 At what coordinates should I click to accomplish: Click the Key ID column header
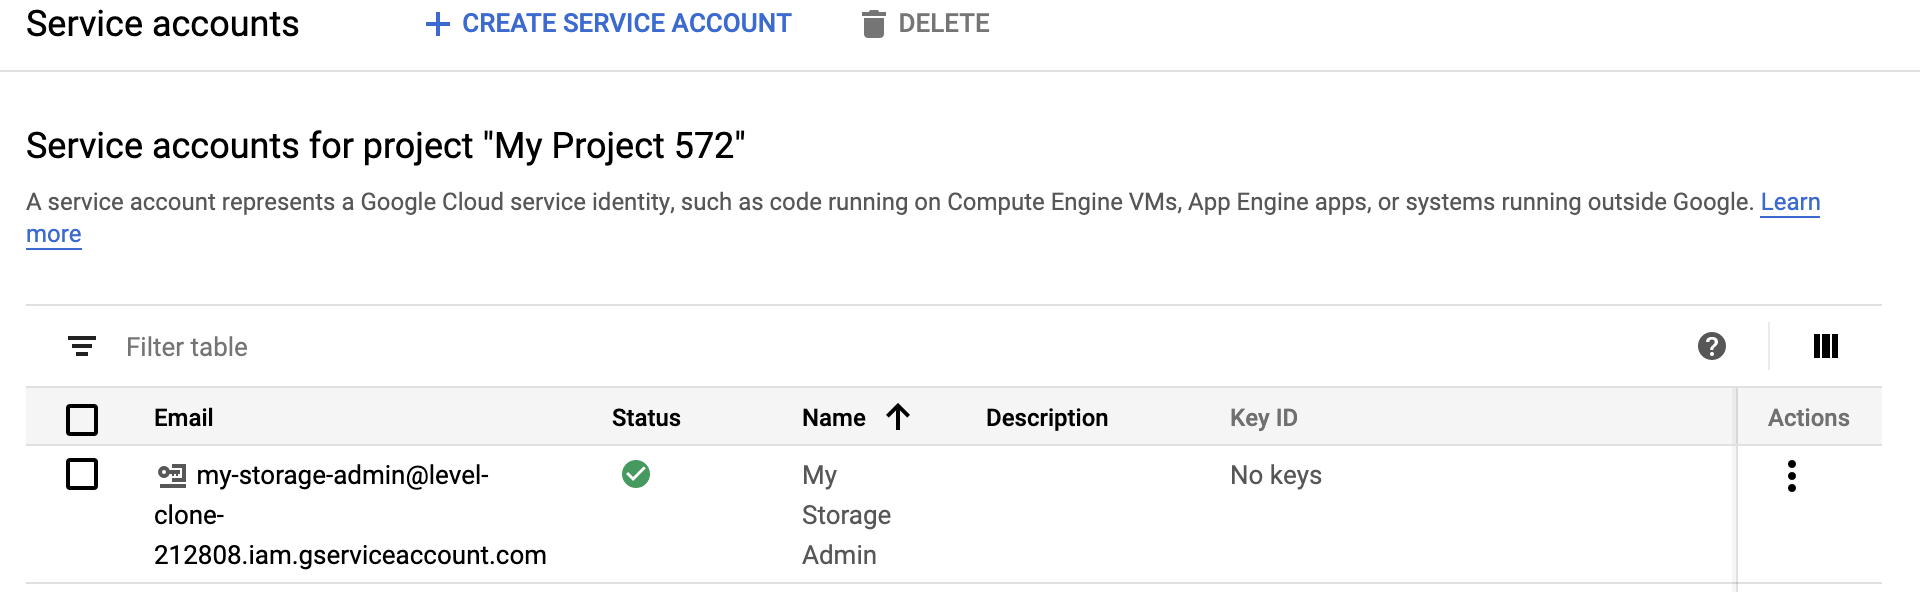point(1264,418)
